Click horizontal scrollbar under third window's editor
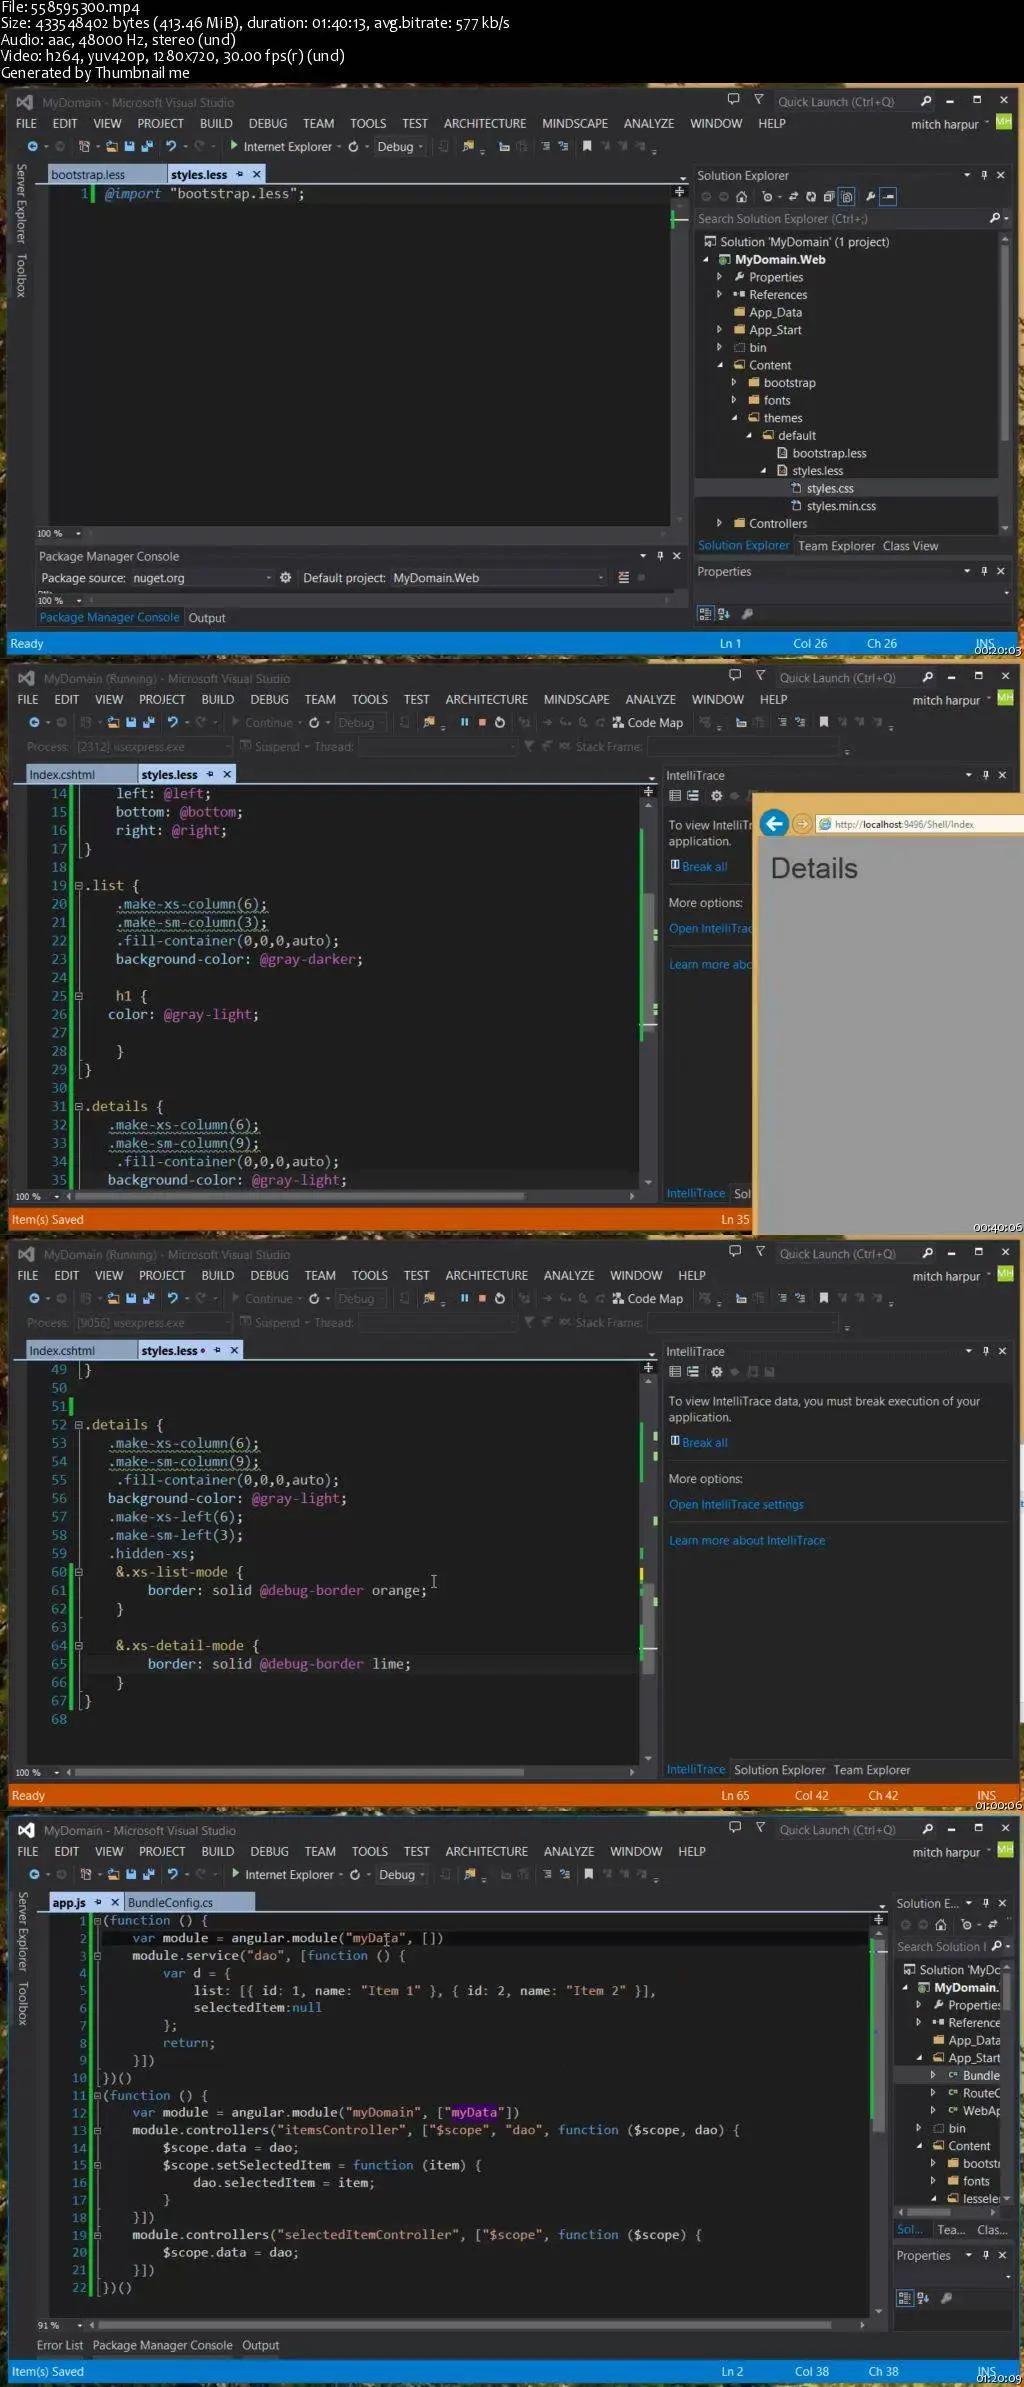 pyautogui.click(x=350, y=1772)
